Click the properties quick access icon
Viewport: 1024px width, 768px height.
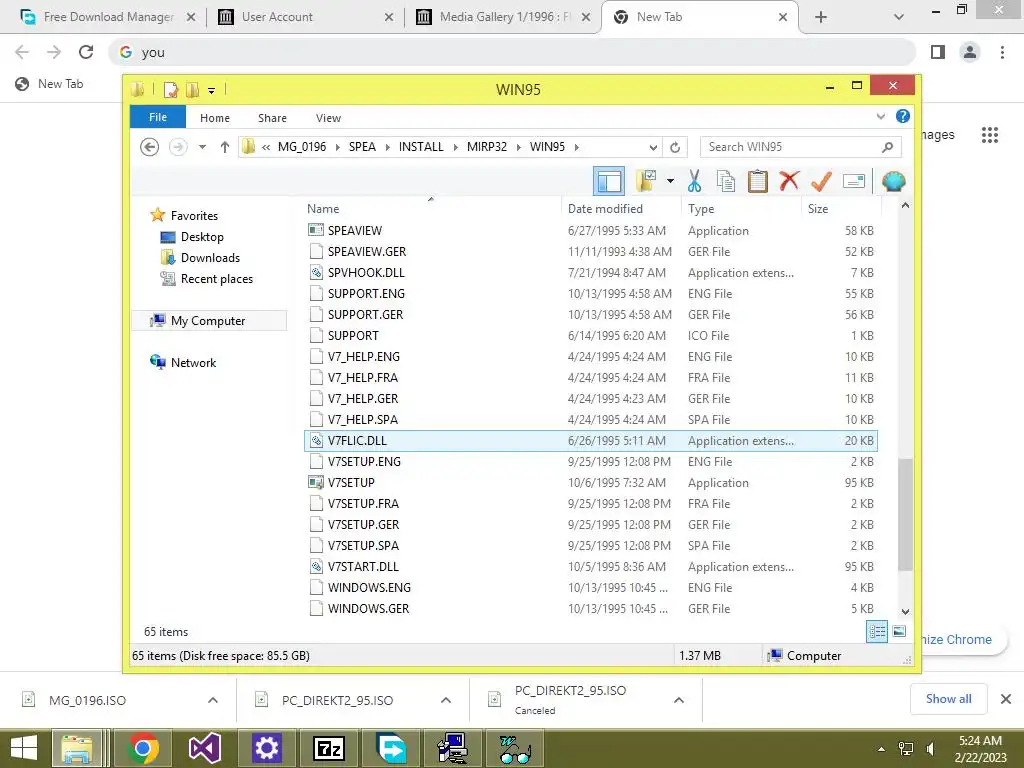point(170,89)
